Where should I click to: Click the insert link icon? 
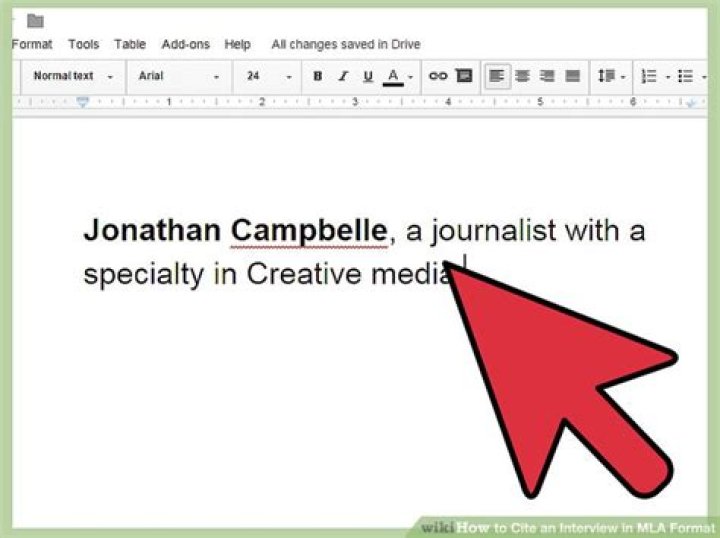[438, 76]
